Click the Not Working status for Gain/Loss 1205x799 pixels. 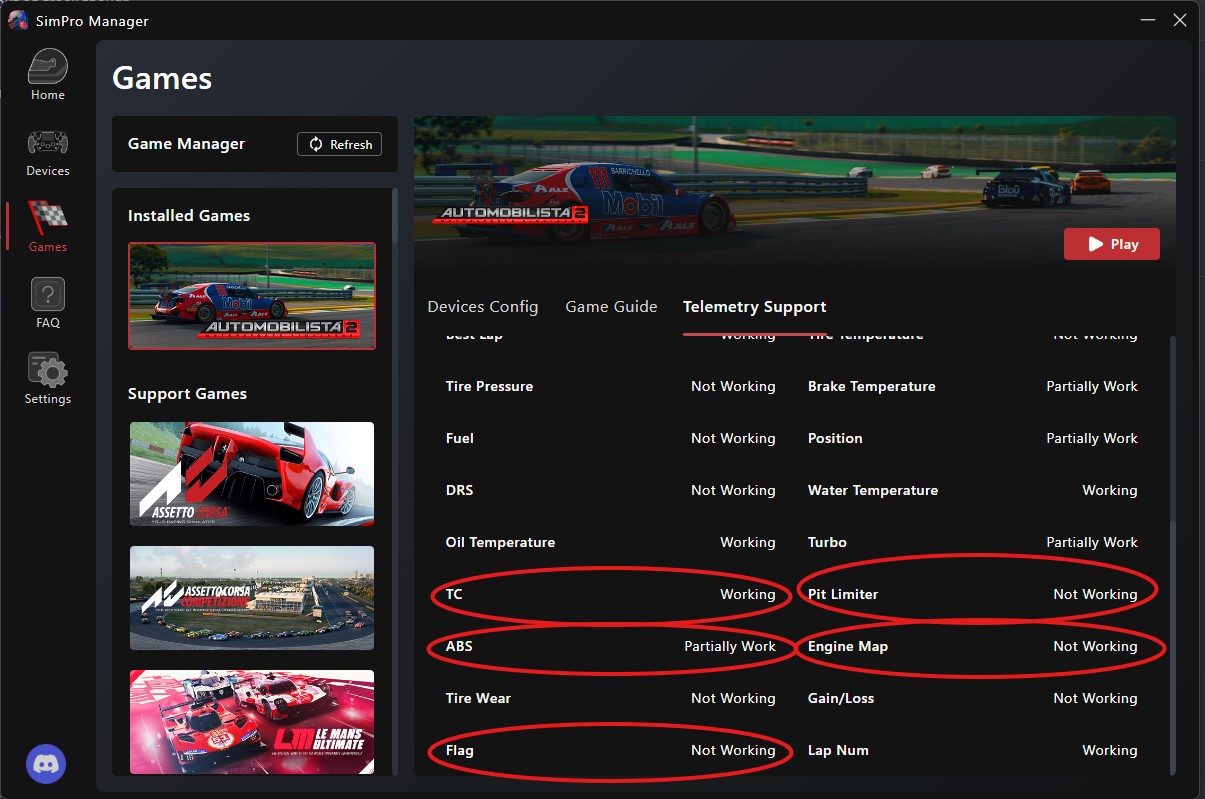pos(1095,698)
